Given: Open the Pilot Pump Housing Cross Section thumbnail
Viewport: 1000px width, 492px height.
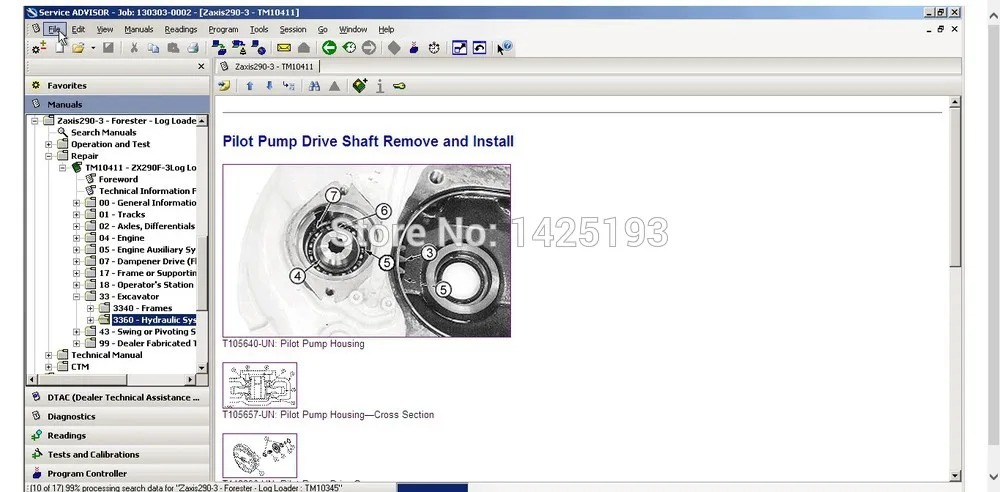Looking at the screenshot, I should click(x=260, y=385).
